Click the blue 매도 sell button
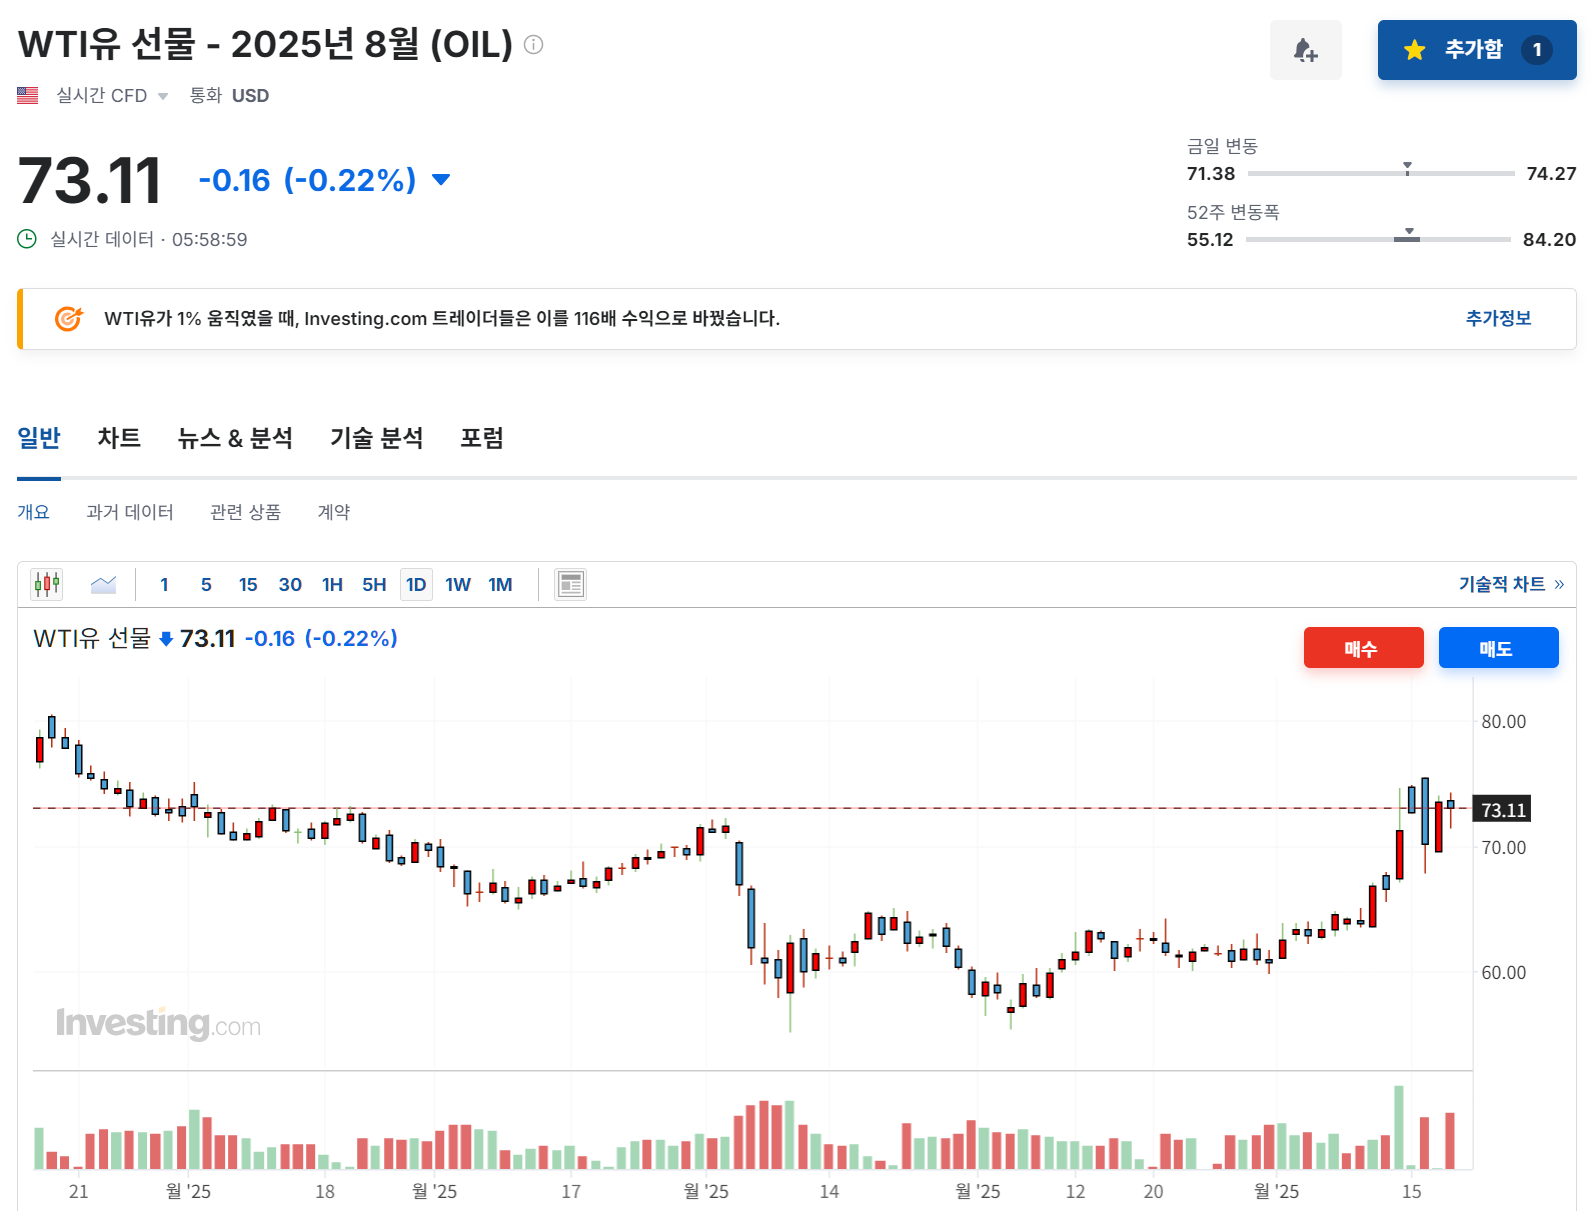Screen dimensions: 1594x1211 pos(1498,648)
